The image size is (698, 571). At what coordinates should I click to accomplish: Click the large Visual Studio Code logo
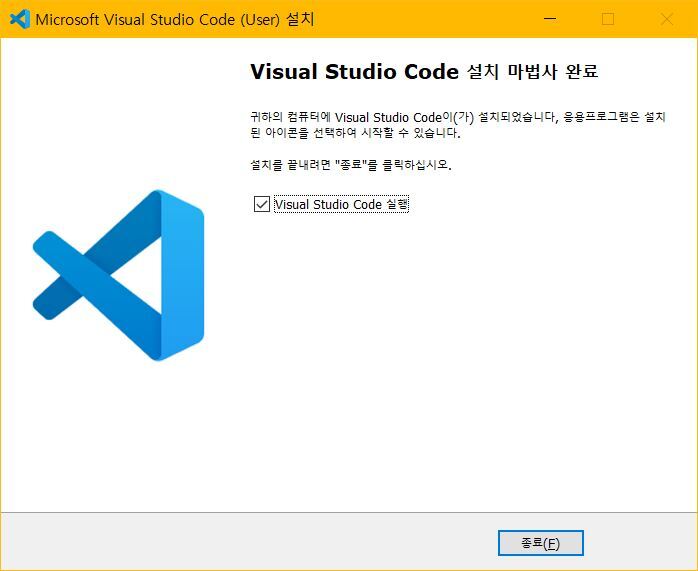118,275
